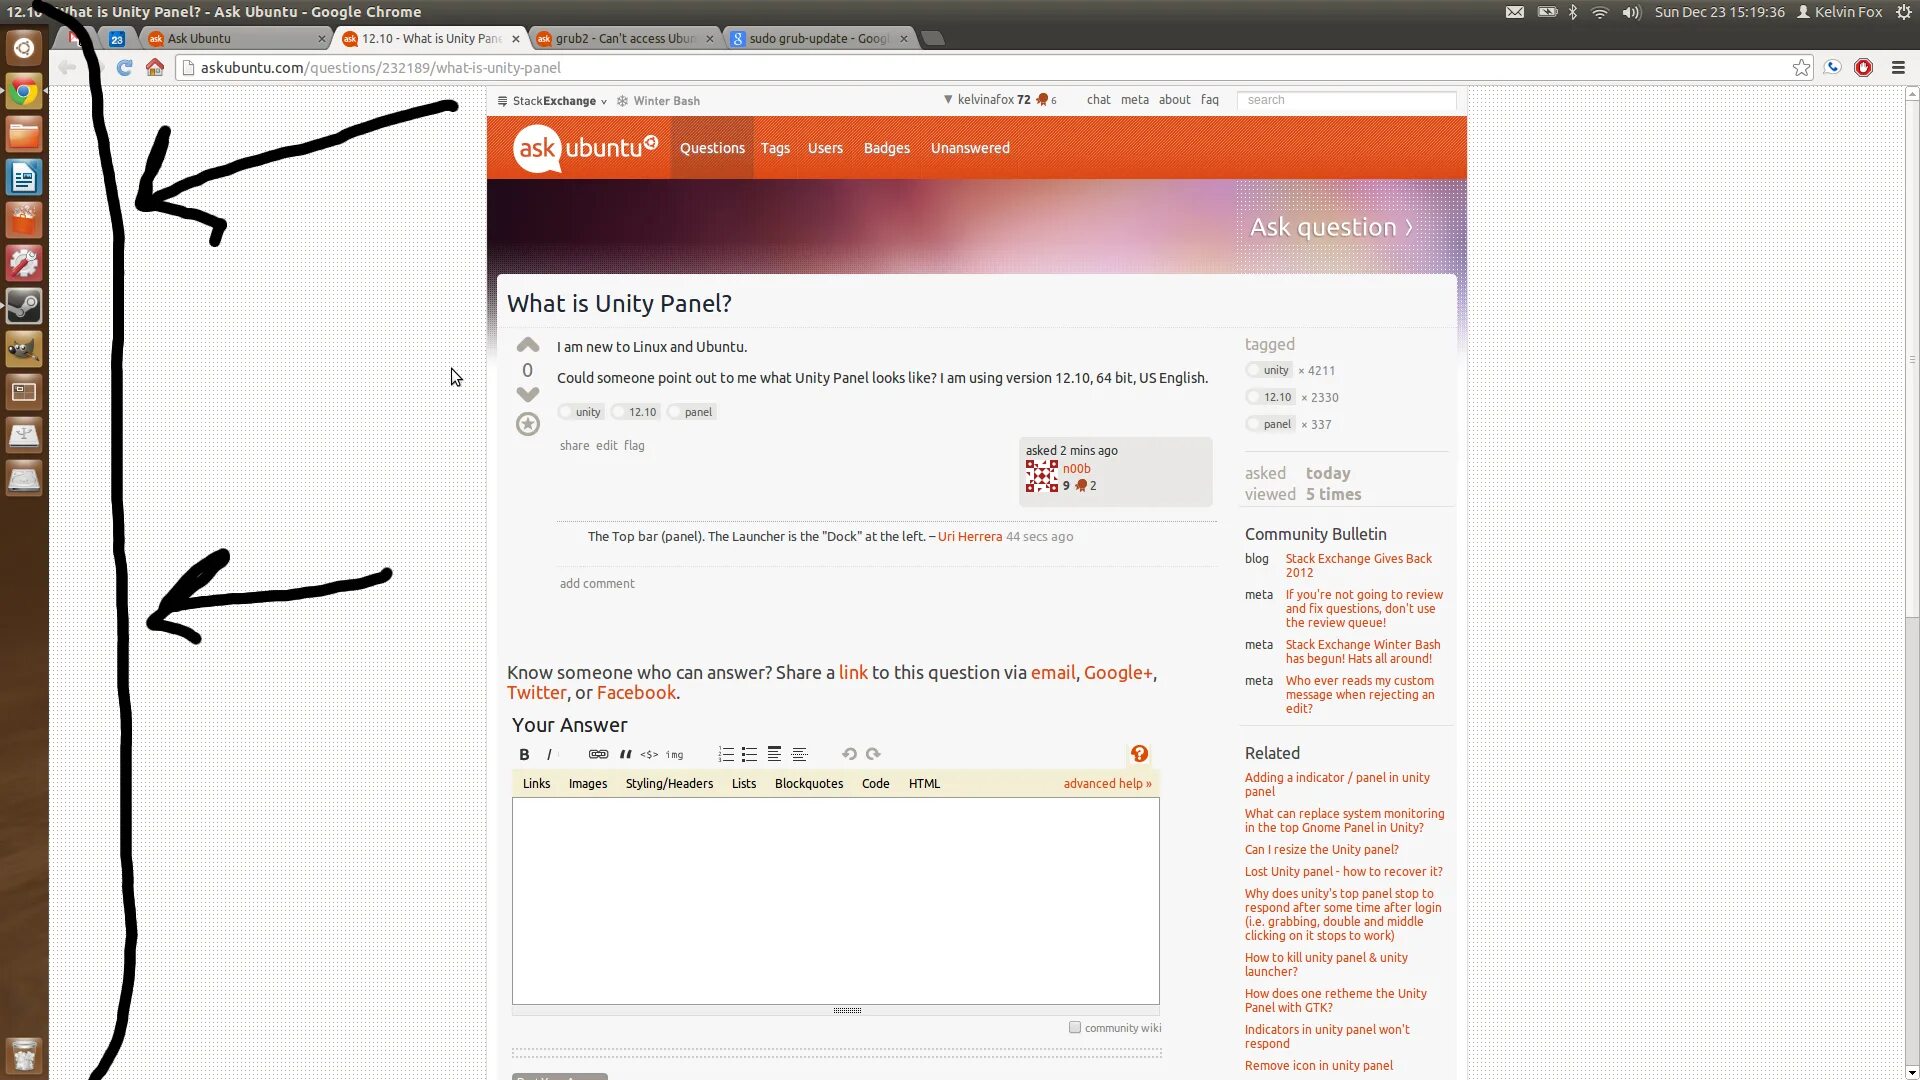
Task: Bookmark this page with the star icon
Action: (x=1801, y=68)
